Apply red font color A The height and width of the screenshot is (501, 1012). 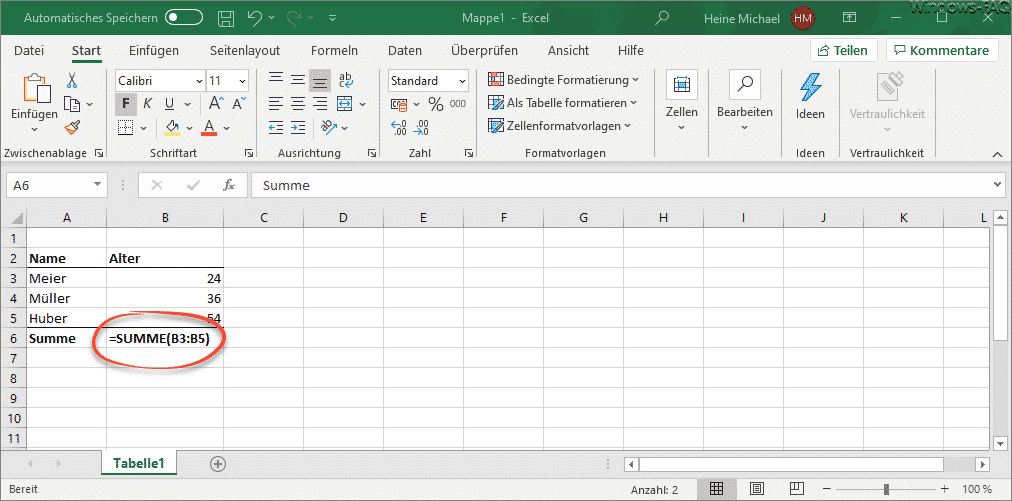pos(208,127)
